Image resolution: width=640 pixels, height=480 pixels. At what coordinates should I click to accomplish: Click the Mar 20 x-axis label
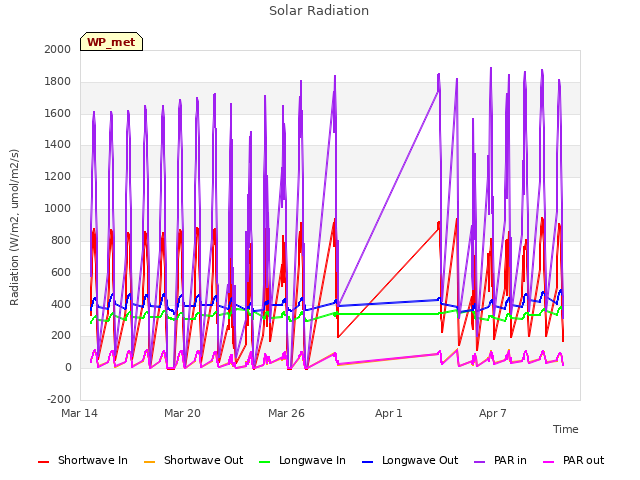coord(182,413)
